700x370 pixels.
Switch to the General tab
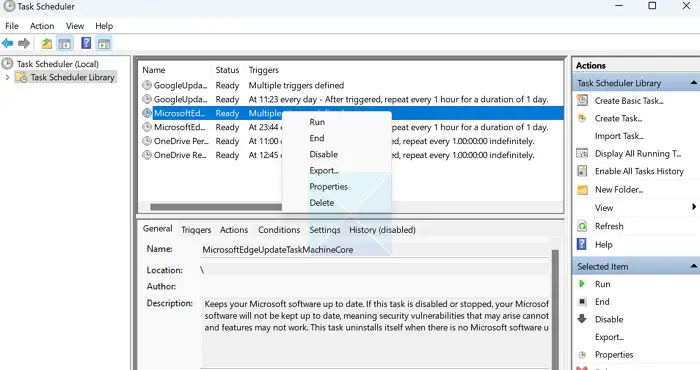coord(158,229)
